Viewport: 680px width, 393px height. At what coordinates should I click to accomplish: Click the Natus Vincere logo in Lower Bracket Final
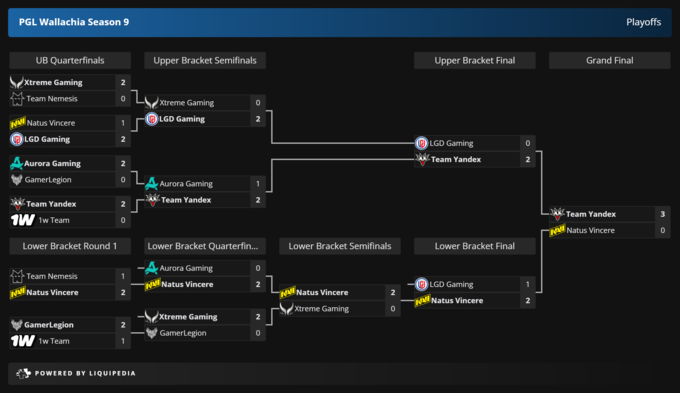pyautogui.click(x=422, y=300)
